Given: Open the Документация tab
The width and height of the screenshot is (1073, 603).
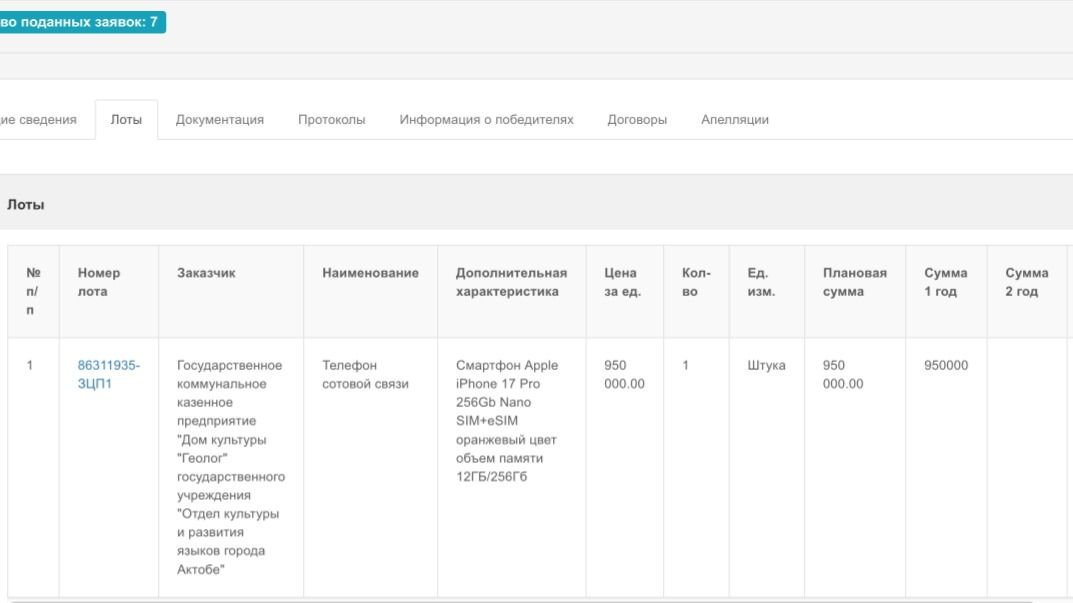Looking at the screenshot, I should 219,120.
